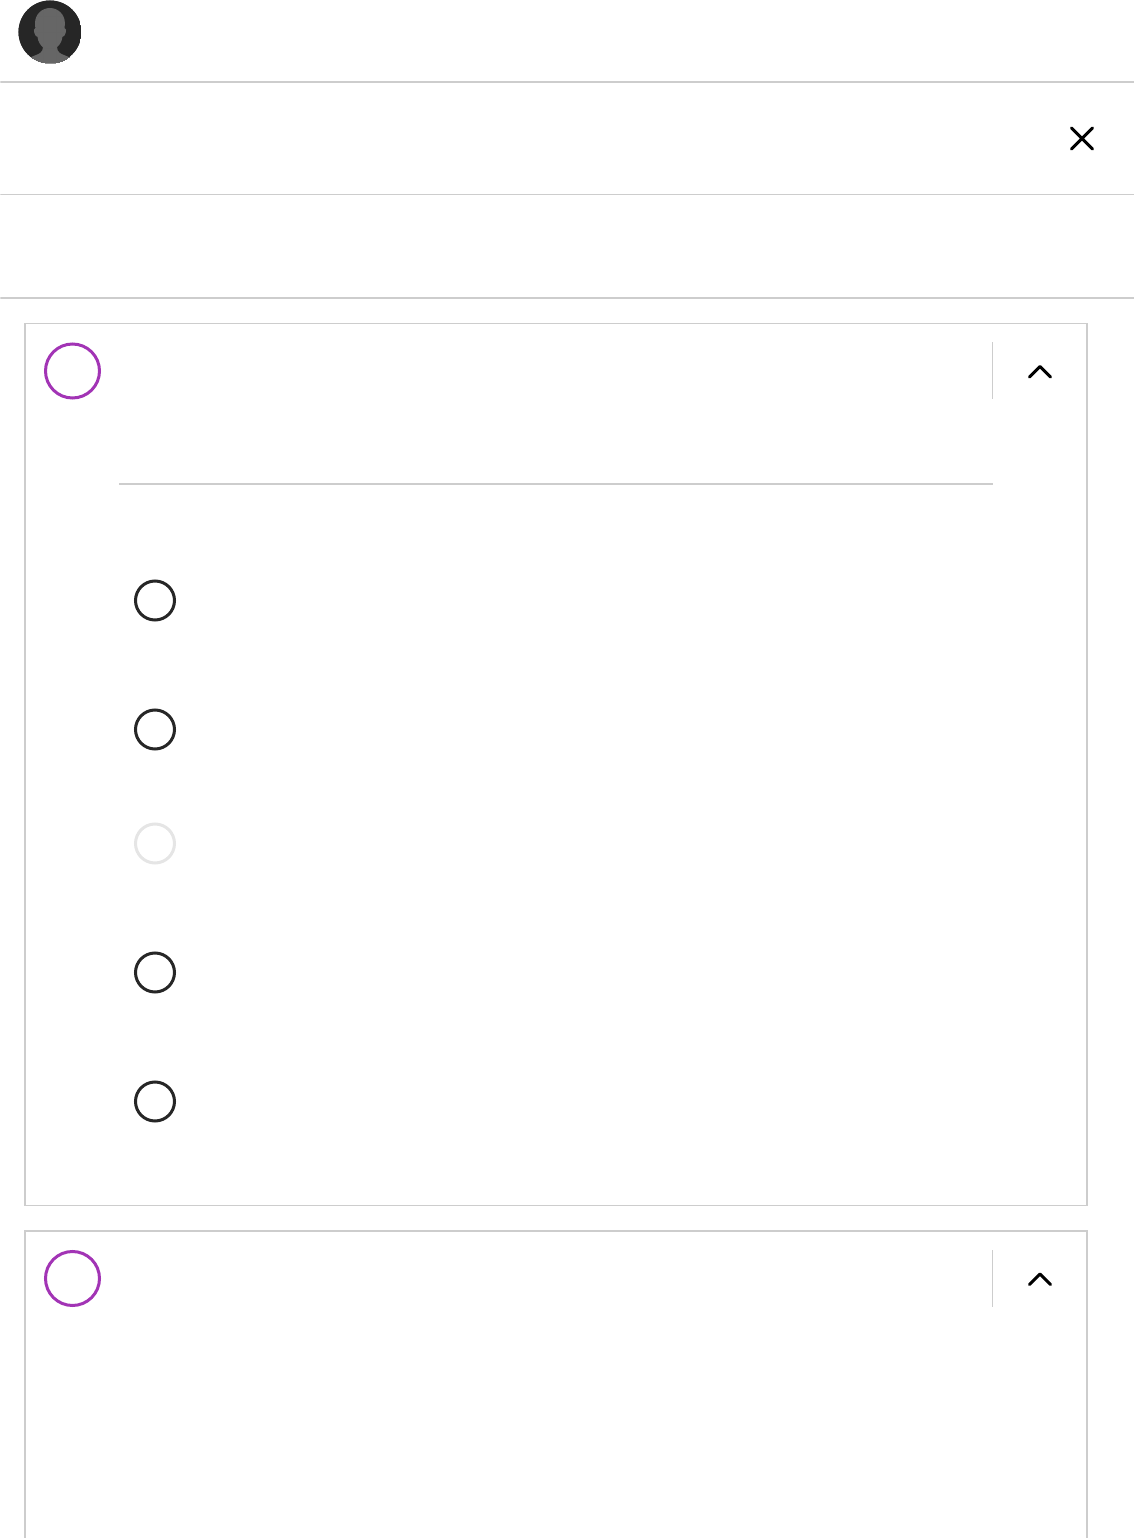Pick the radio button above the disabled one

point(155,730)
